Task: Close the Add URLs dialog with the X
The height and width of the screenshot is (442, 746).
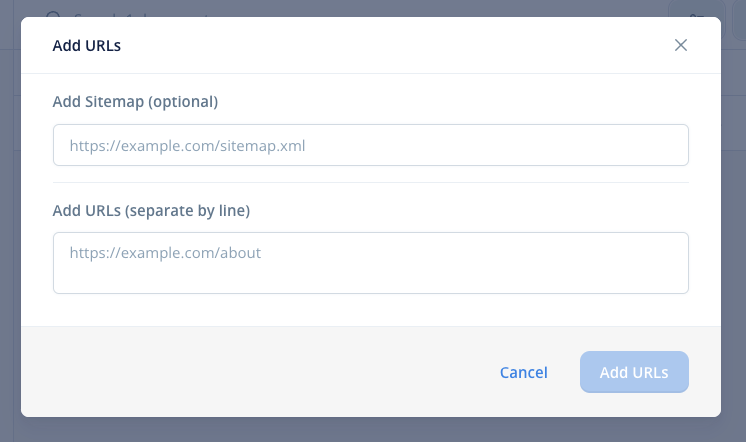Action: tap(681, 45)
